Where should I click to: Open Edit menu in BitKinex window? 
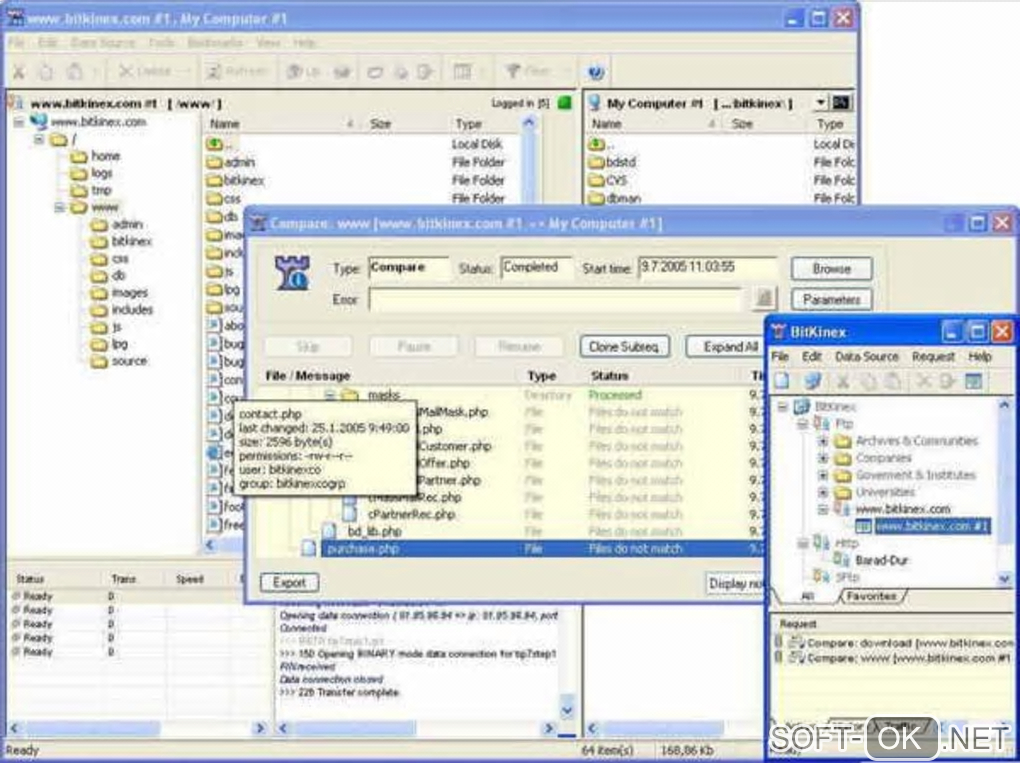811,356
